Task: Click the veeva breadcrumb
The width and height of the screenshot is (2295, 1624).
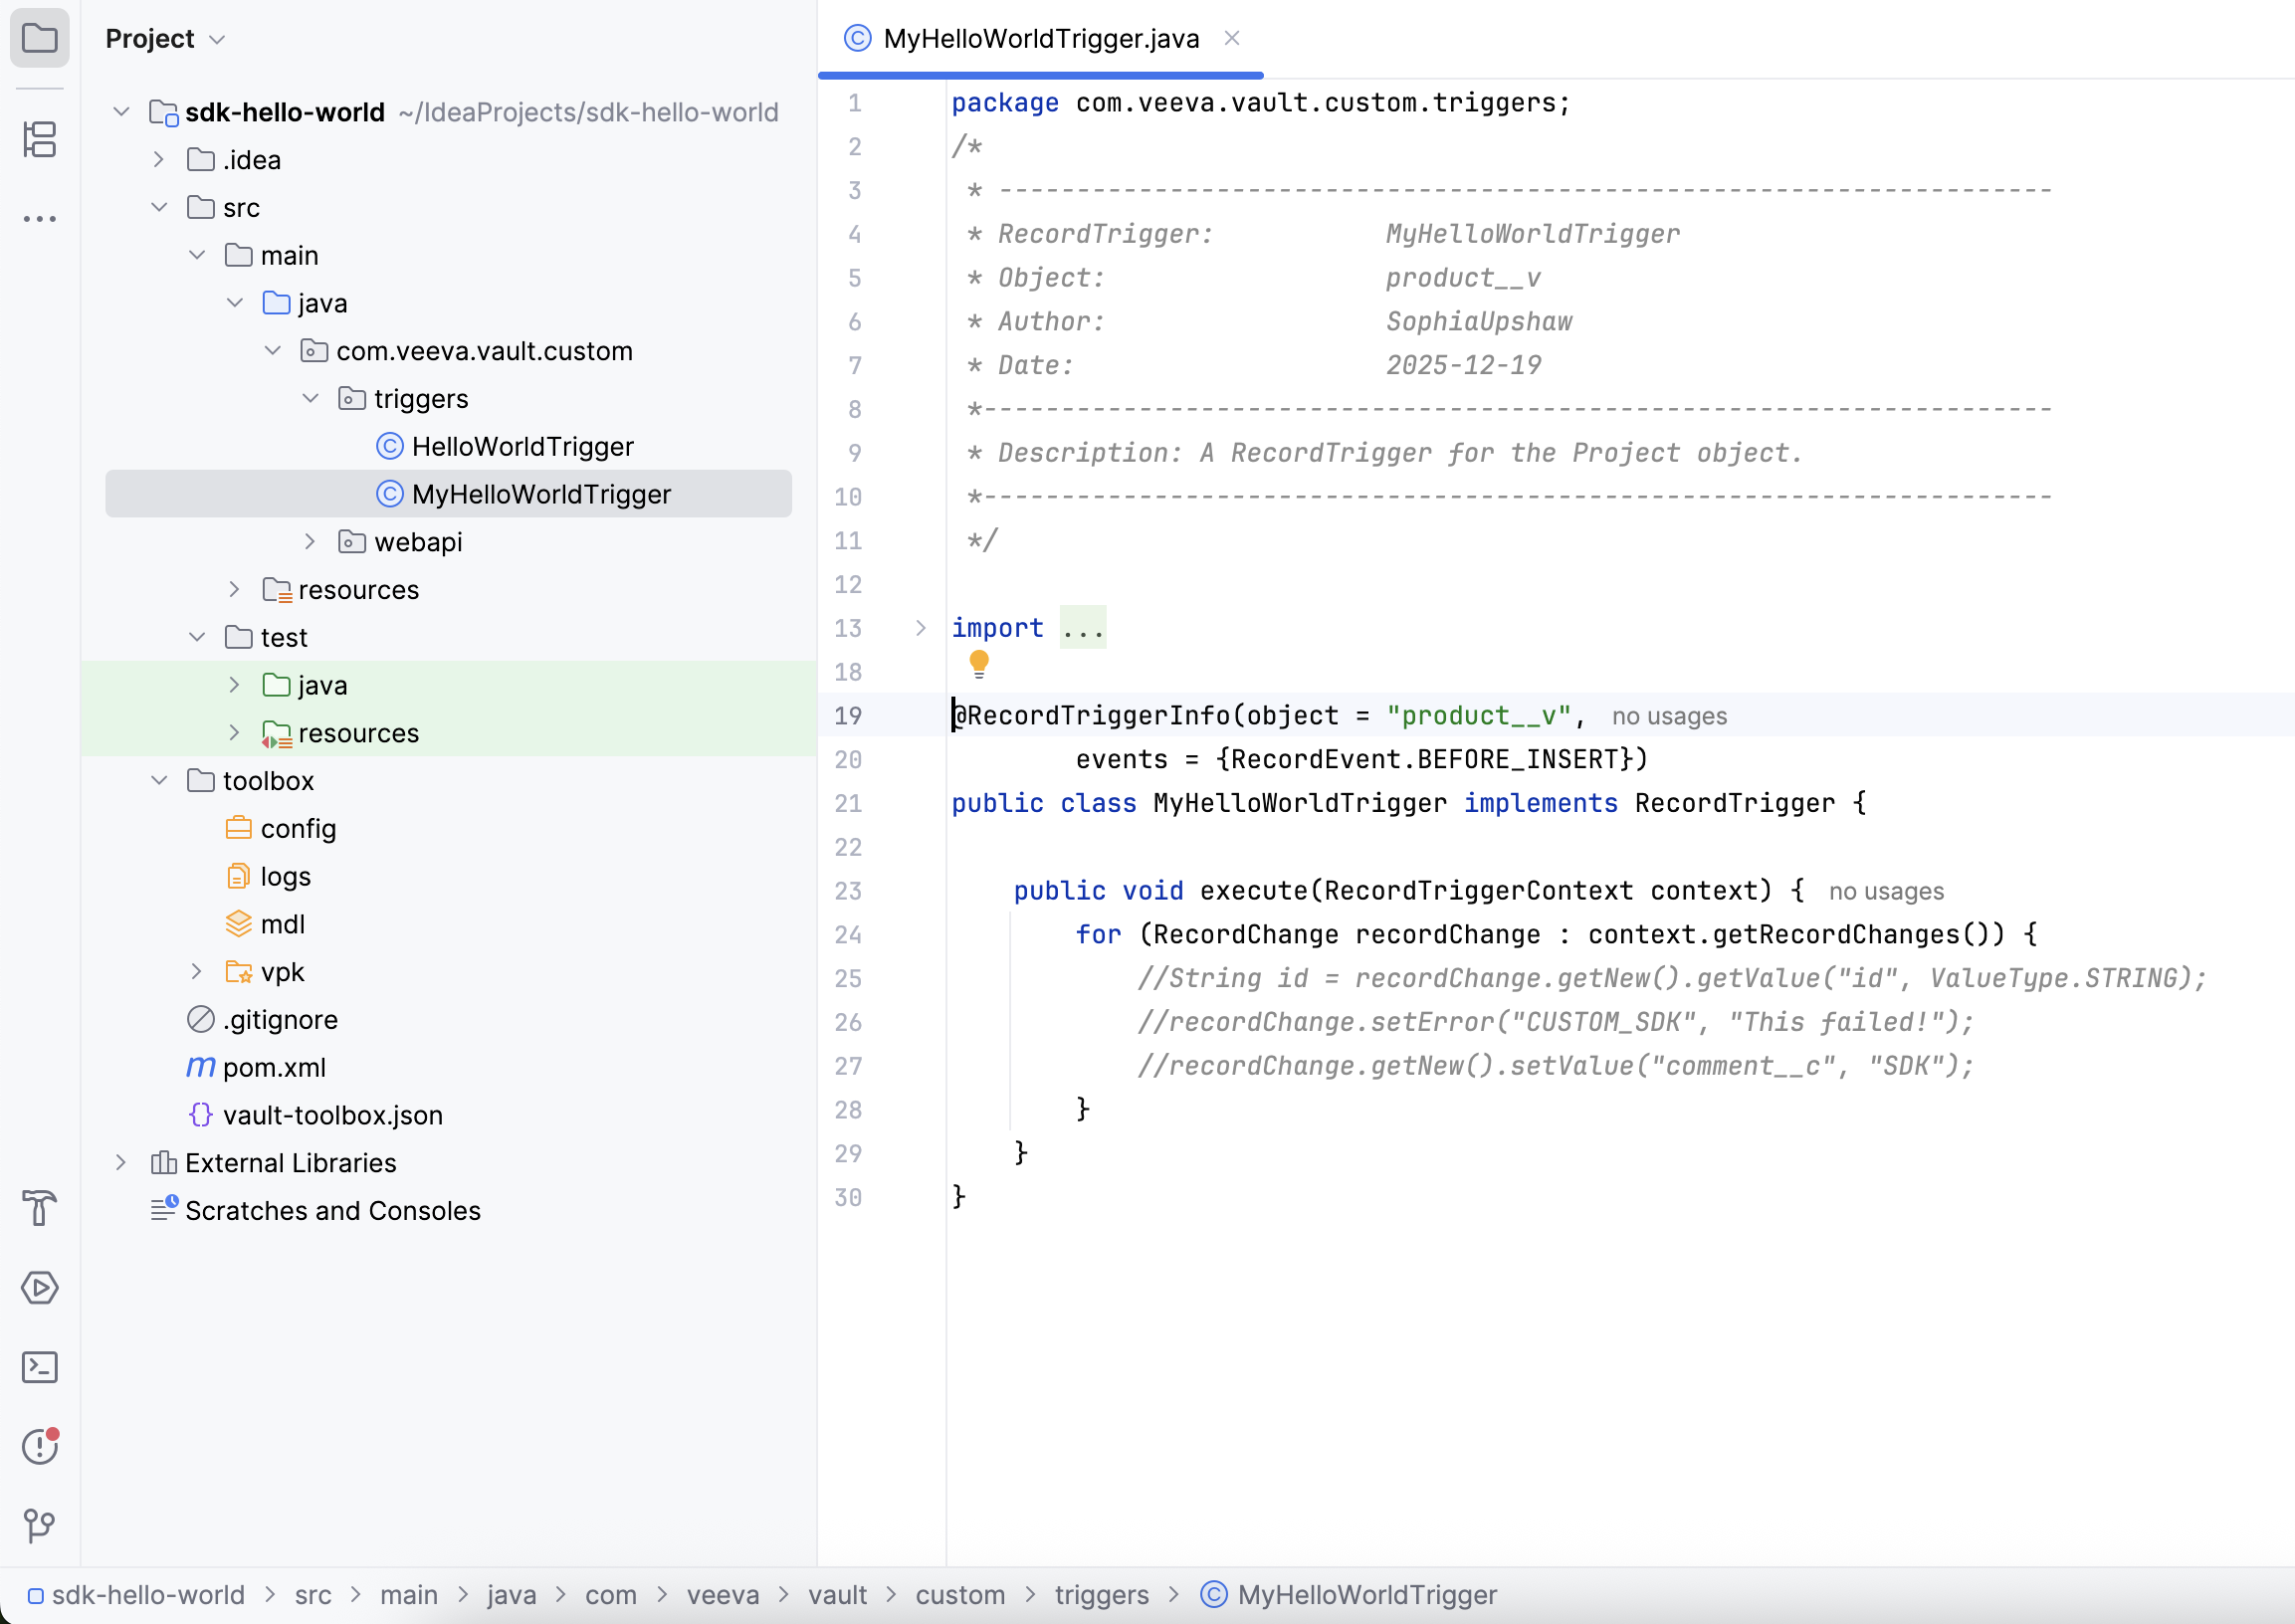Action: [723, 1595]
